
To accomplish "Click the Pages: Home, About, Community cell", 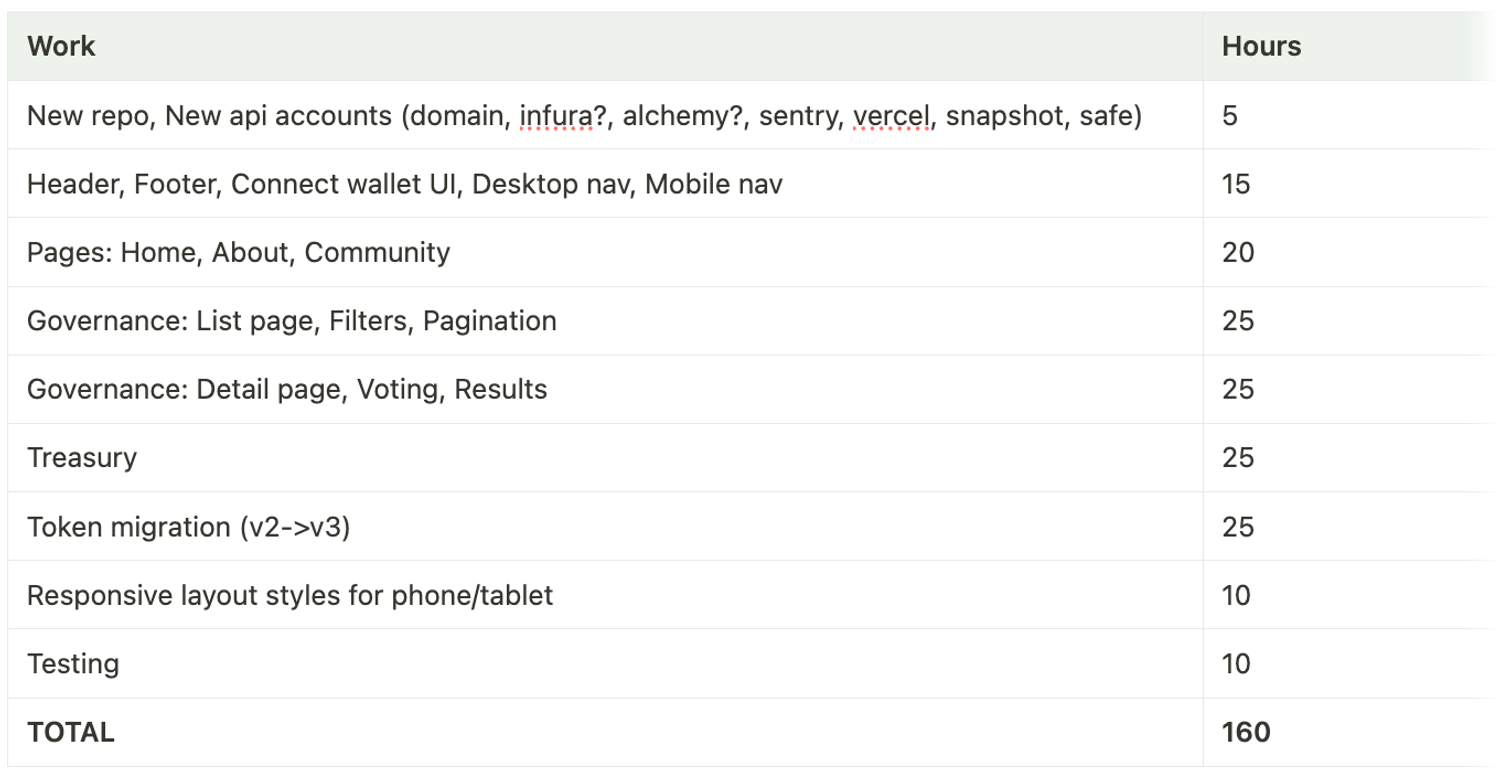I will [605, 252].
